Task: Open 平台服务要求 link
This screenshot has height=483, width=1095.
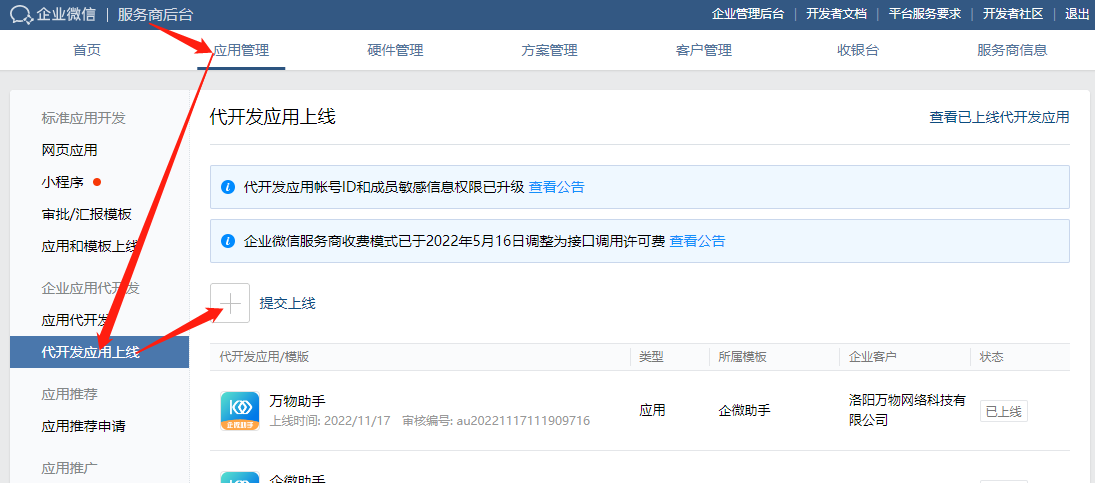Action: click(x=925, y=14)
